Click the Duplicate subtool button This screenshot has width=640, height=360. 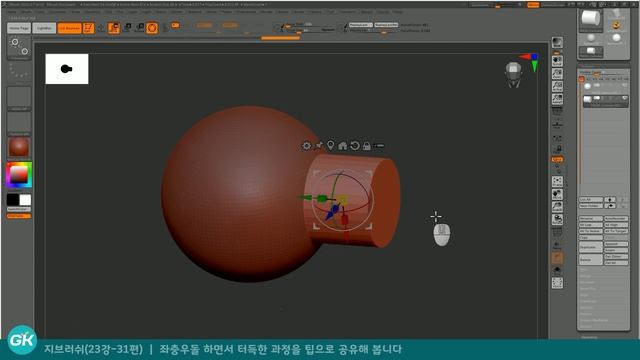point(591,247)
